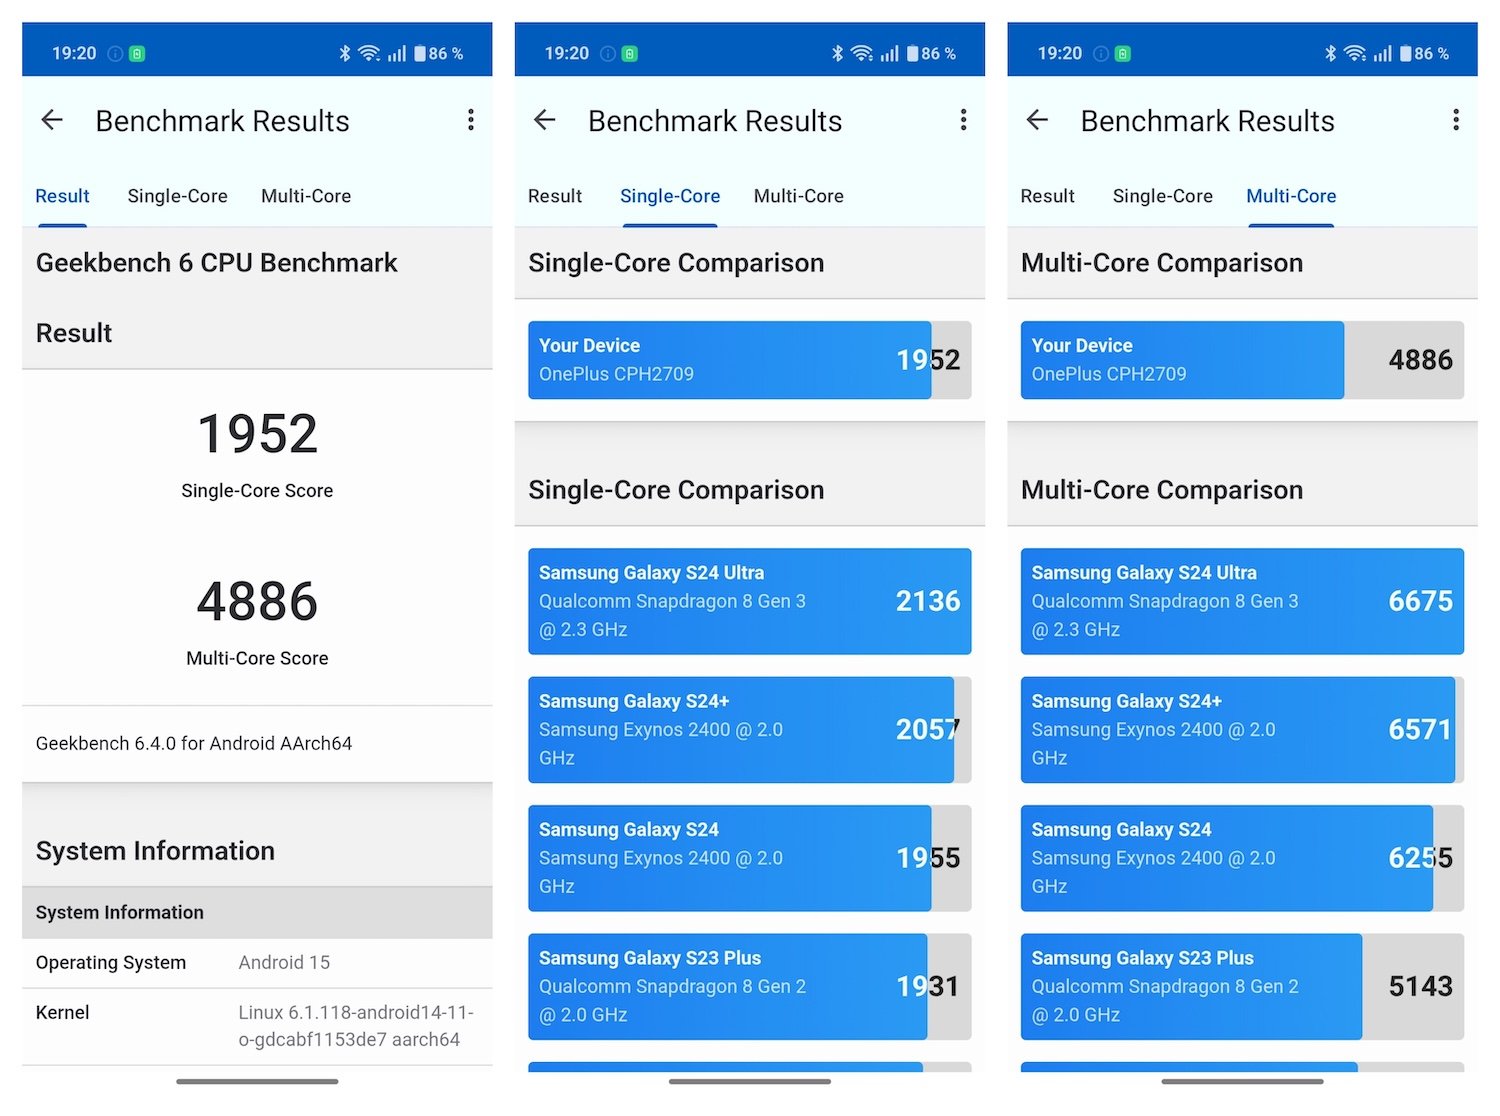Tap the back arrow in the middle screen

pos(545,121)
